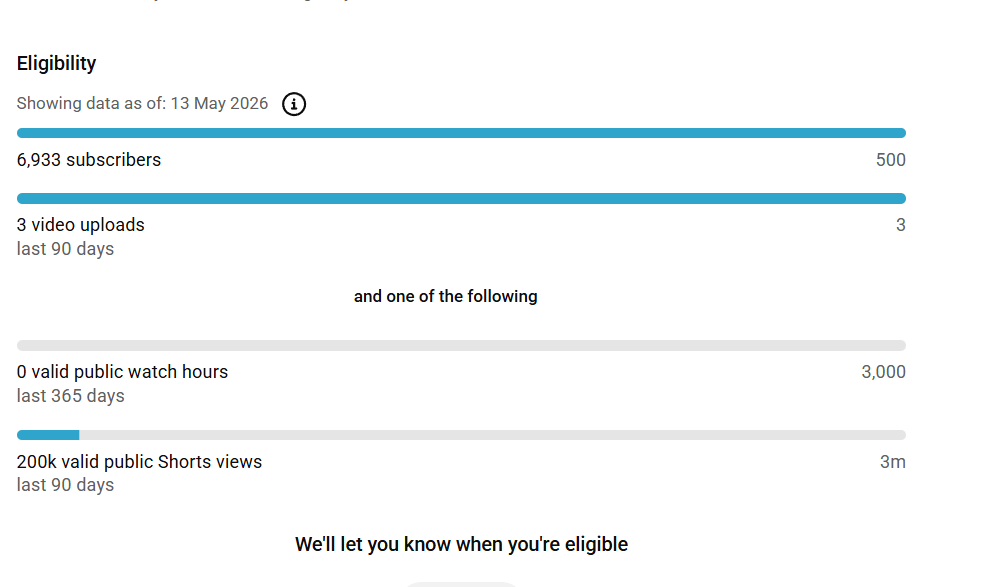The image size is (998, 587).
Task: Click the subscribers progress bar
Action: [x=461, y=133]
